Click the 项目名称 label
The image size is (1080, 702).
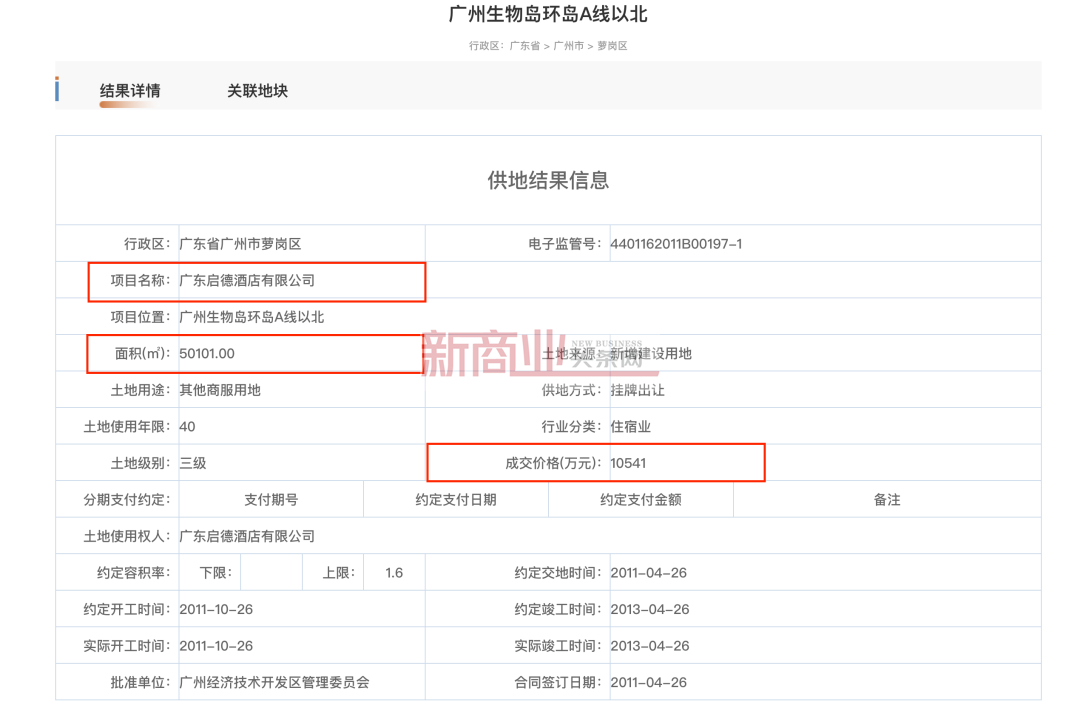pyautogui.click(x=141, y=280)
